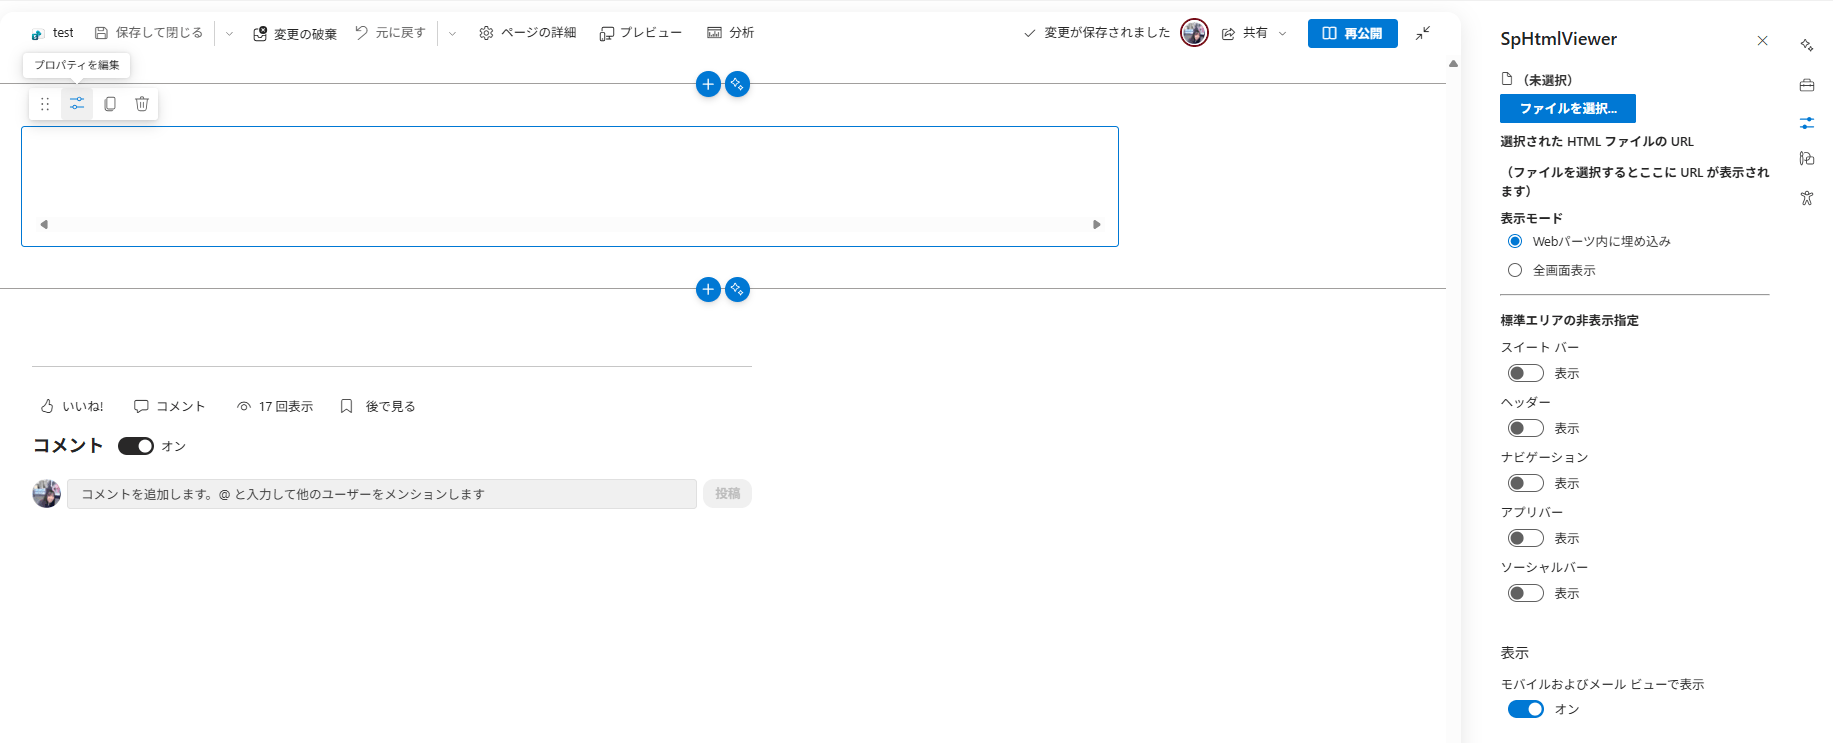Close the SpHtmlViewer property pane
The height and width of the screenshot is (743, 1833).
point(1762,41)
